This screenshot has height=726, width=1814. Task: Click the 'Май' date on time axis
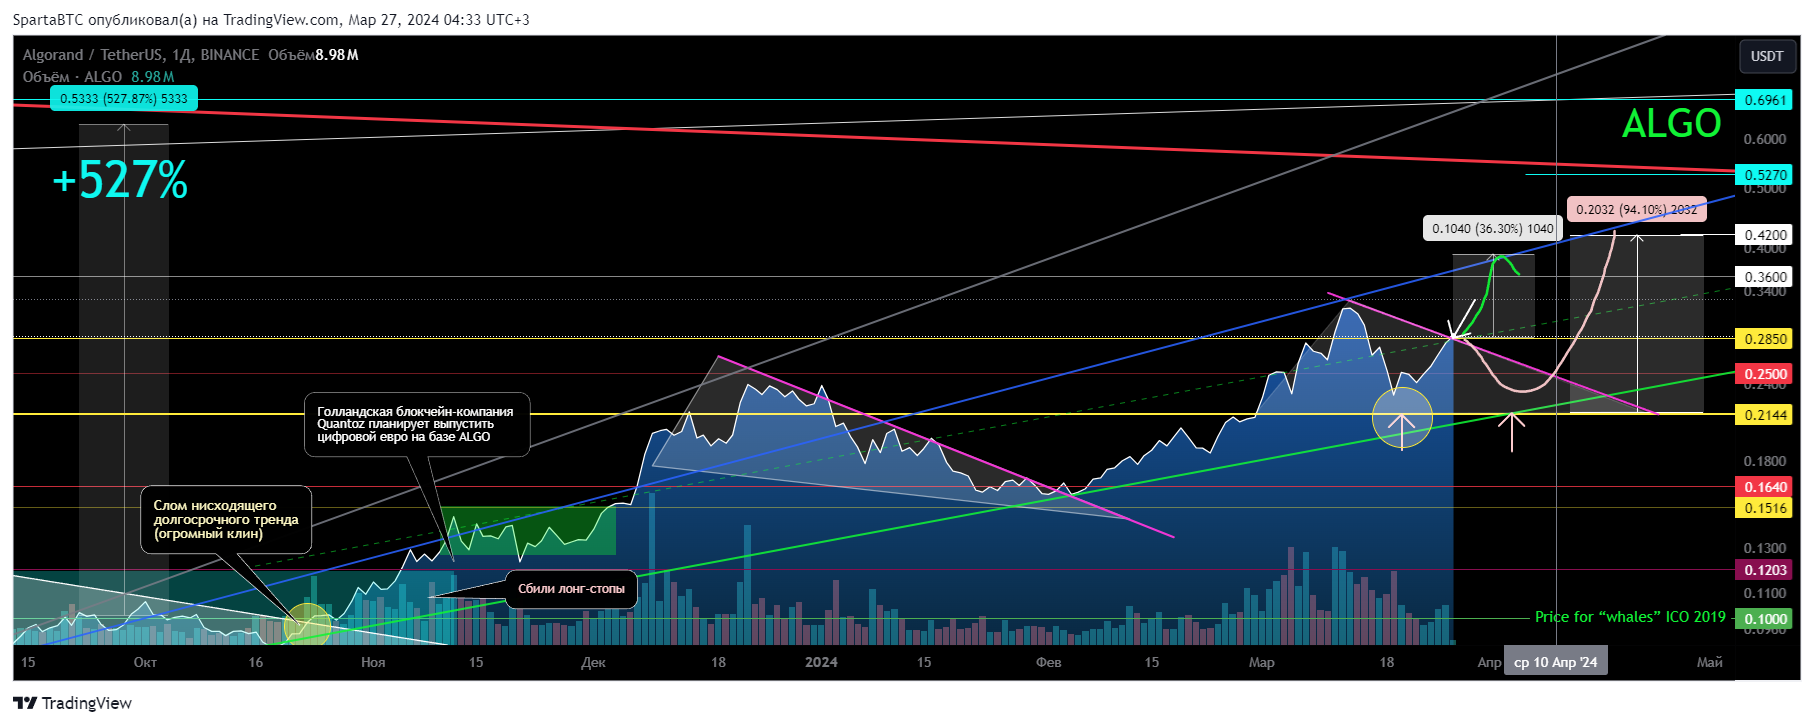pyautogui.click(x=1710, y=662)
